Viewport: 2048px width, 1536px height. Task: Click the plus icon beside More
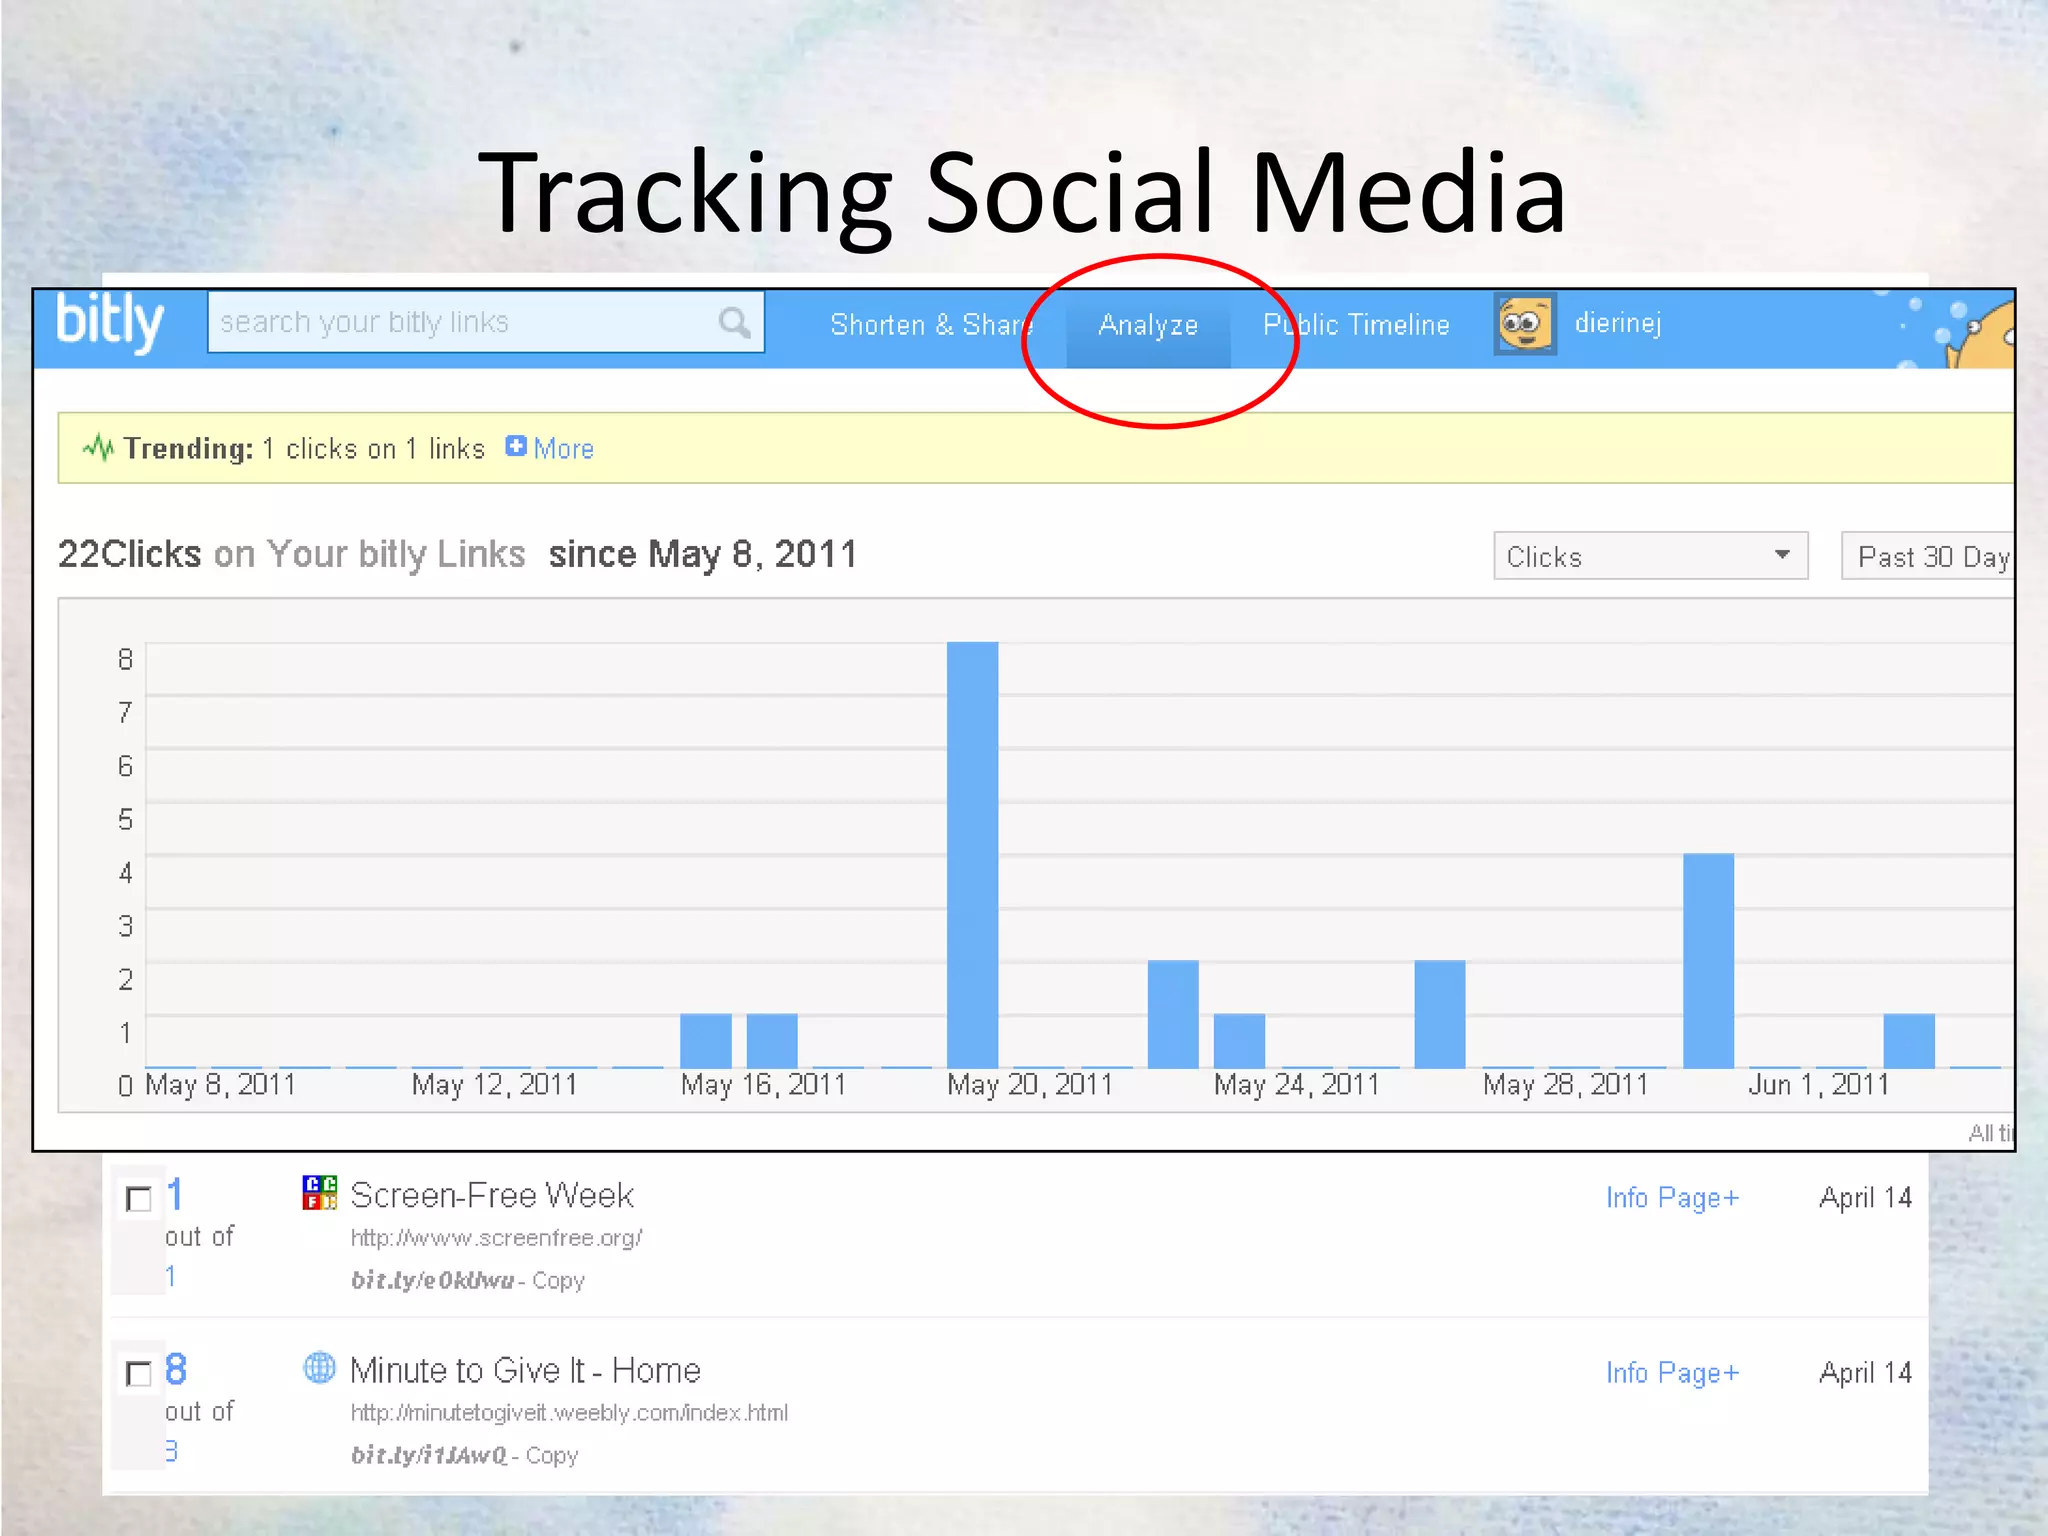tap(516, 446)
